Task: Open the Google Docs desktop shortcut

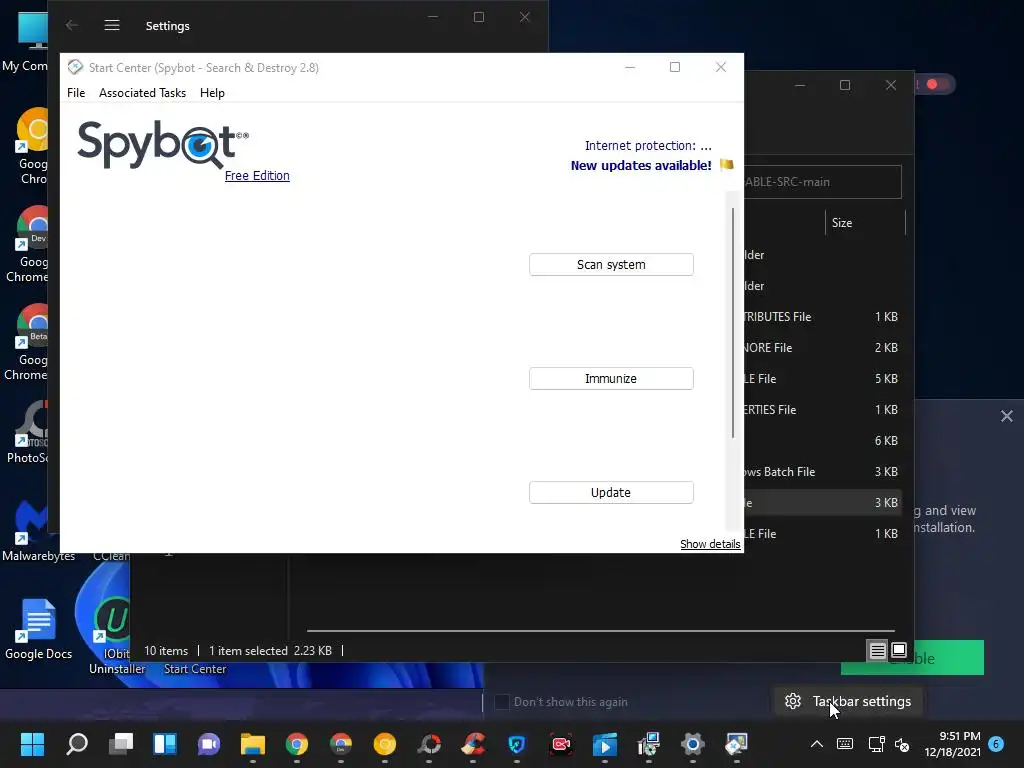Action: [x=38, y=628]
